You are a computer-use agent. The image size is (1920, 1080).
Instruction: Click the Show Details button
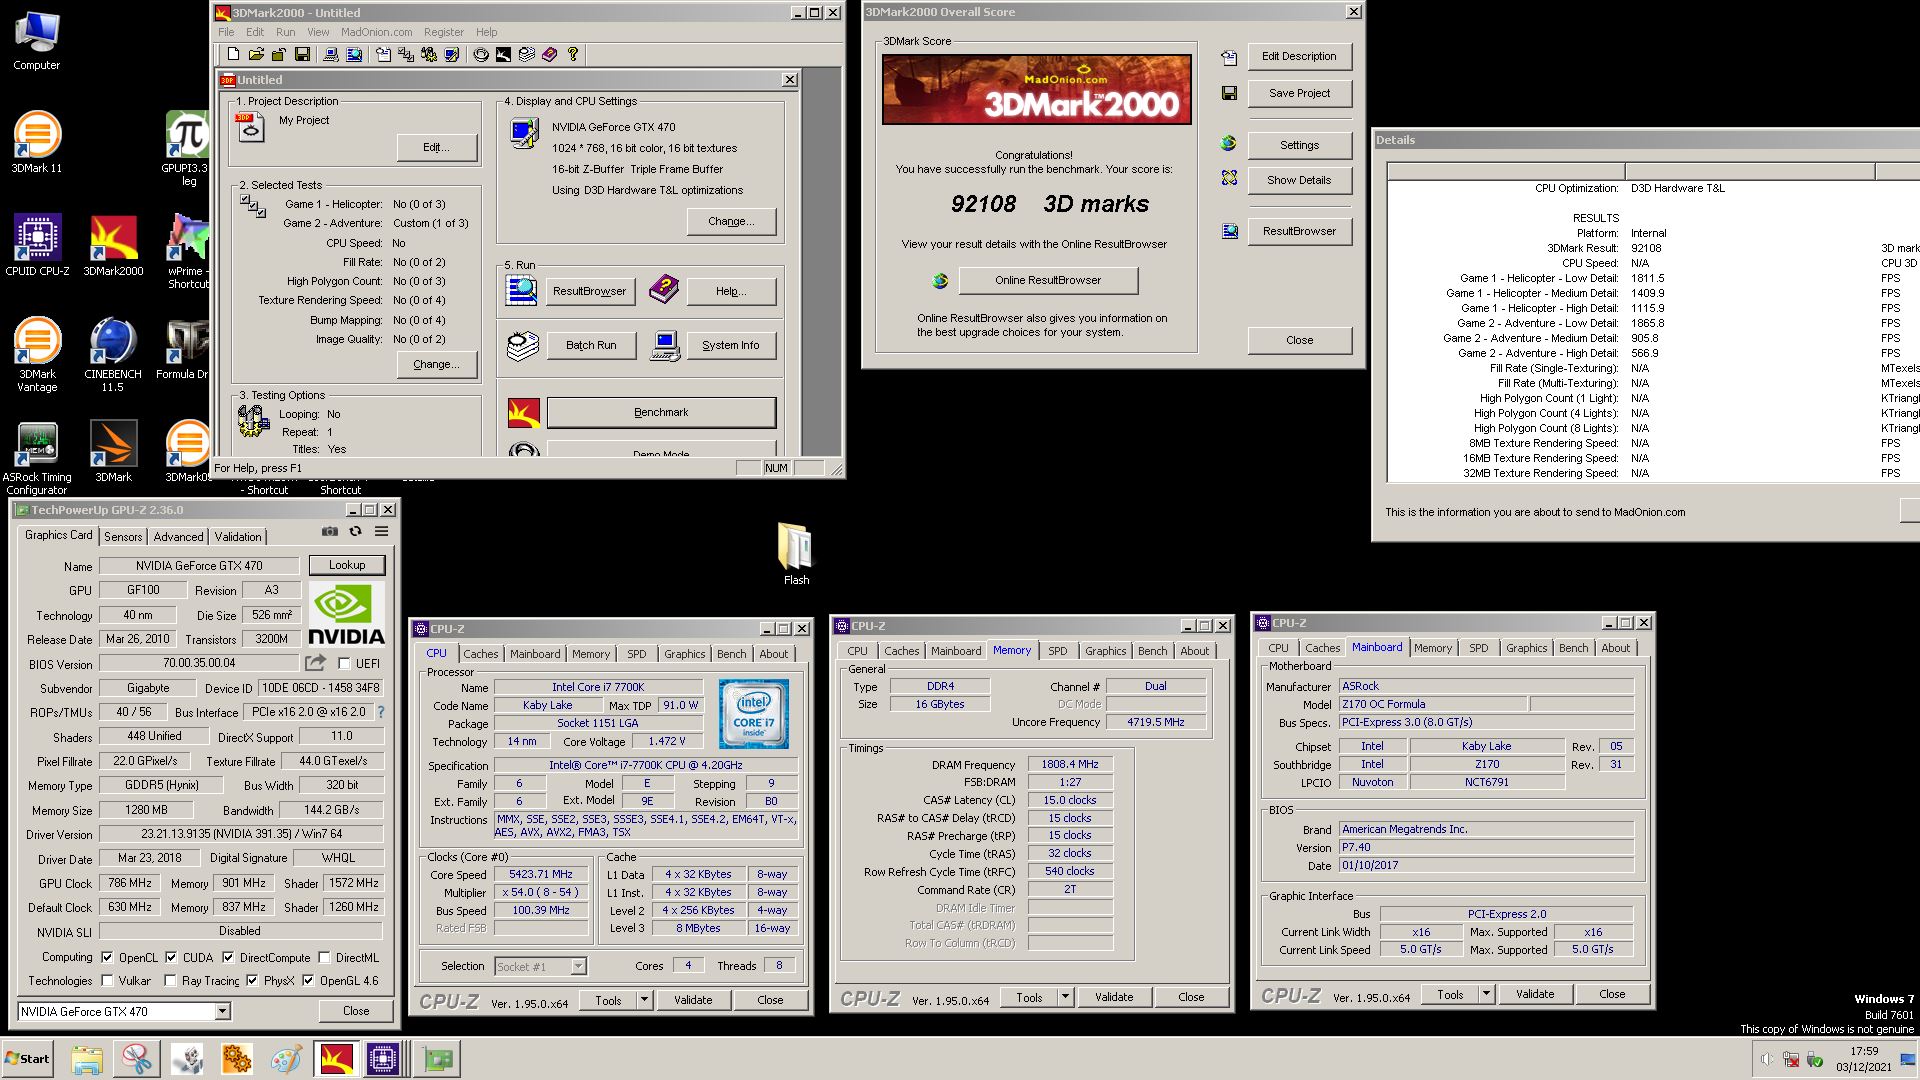click(x=1299, y=180)
